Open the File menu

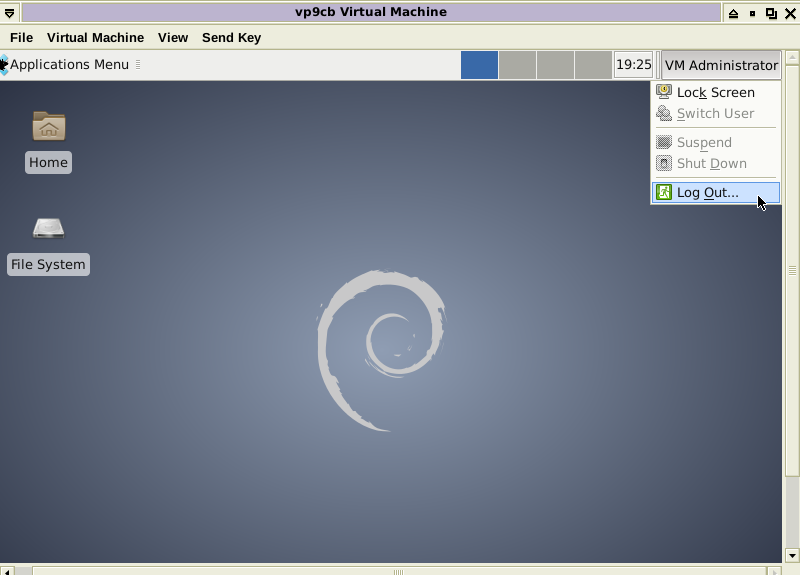point(21,38)
